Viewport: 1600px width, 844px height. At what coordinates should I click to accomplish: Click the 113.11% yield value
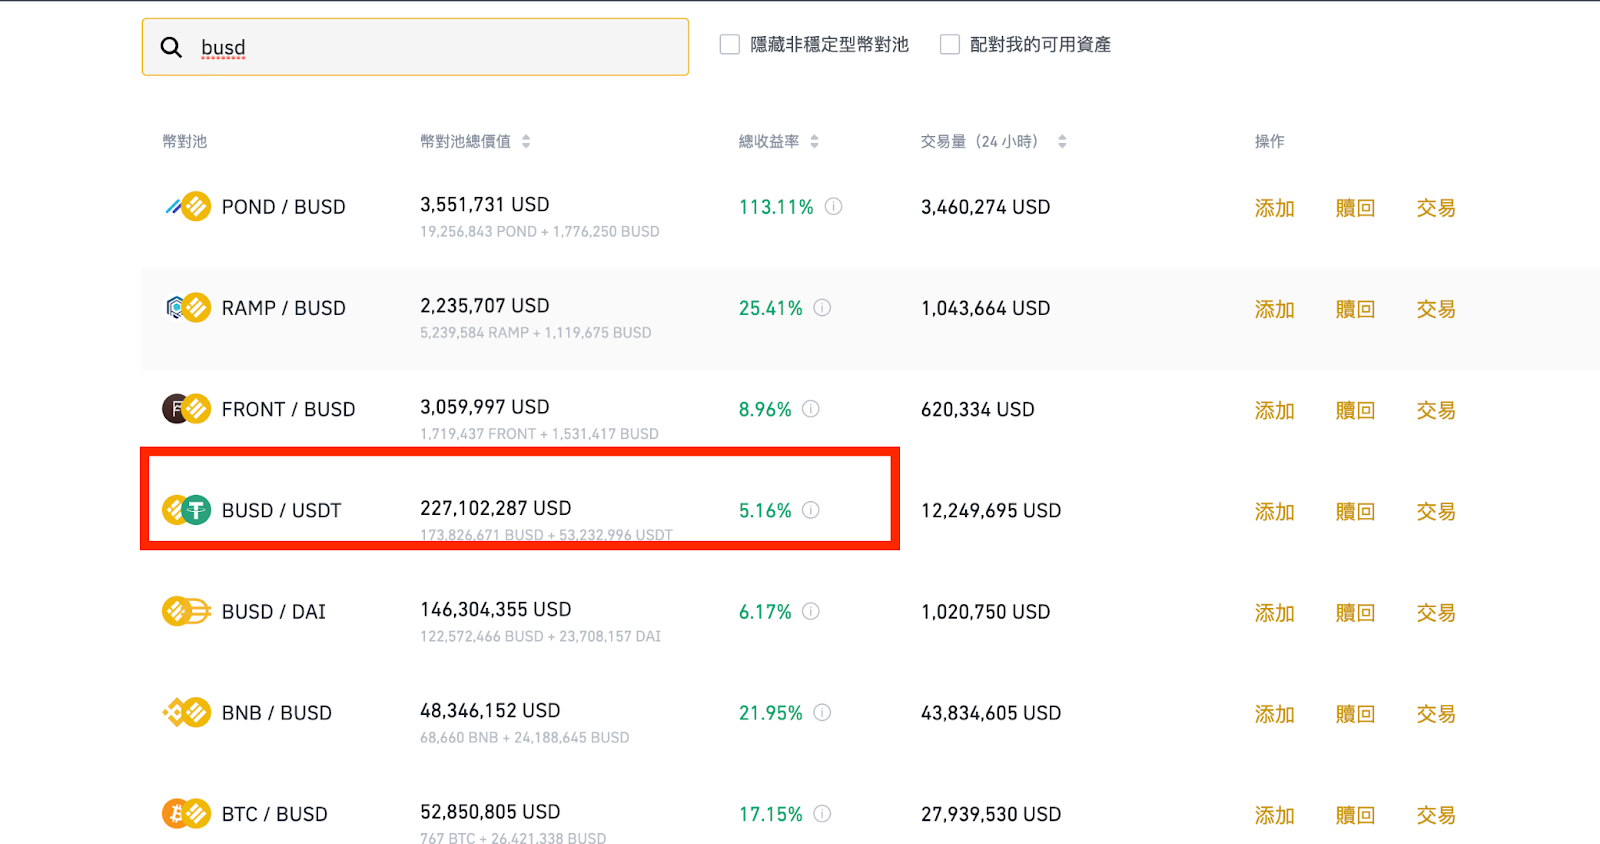(776, 207)
